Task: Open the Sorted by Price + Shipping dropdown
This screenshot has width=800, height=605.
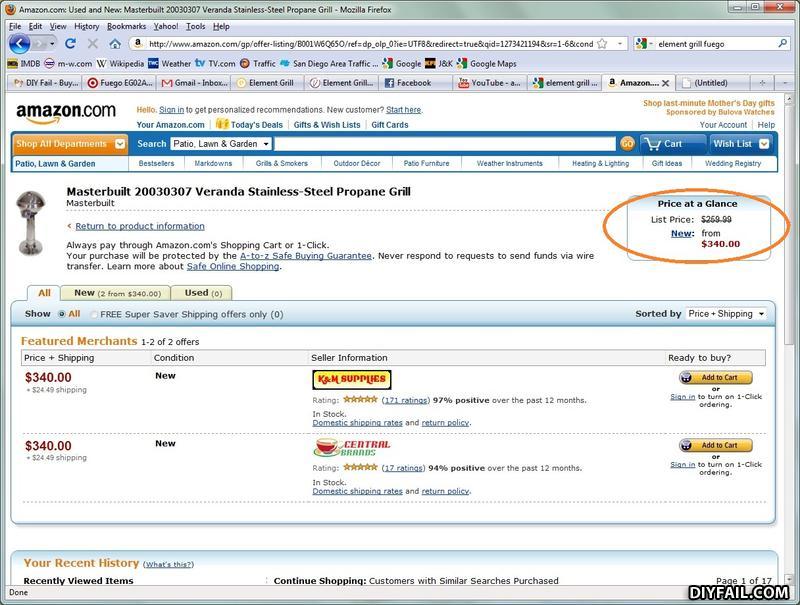Action: point(726,314)
